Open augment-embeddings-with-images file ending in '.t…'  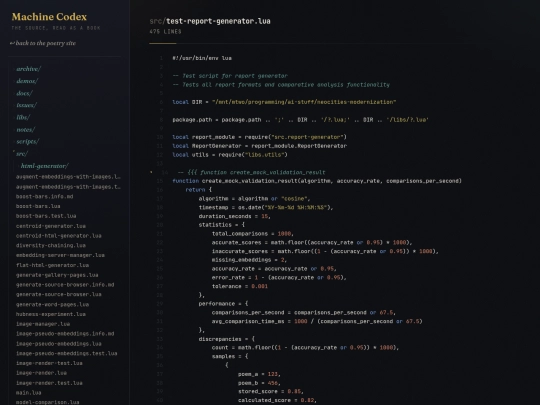tap(68, 187)
